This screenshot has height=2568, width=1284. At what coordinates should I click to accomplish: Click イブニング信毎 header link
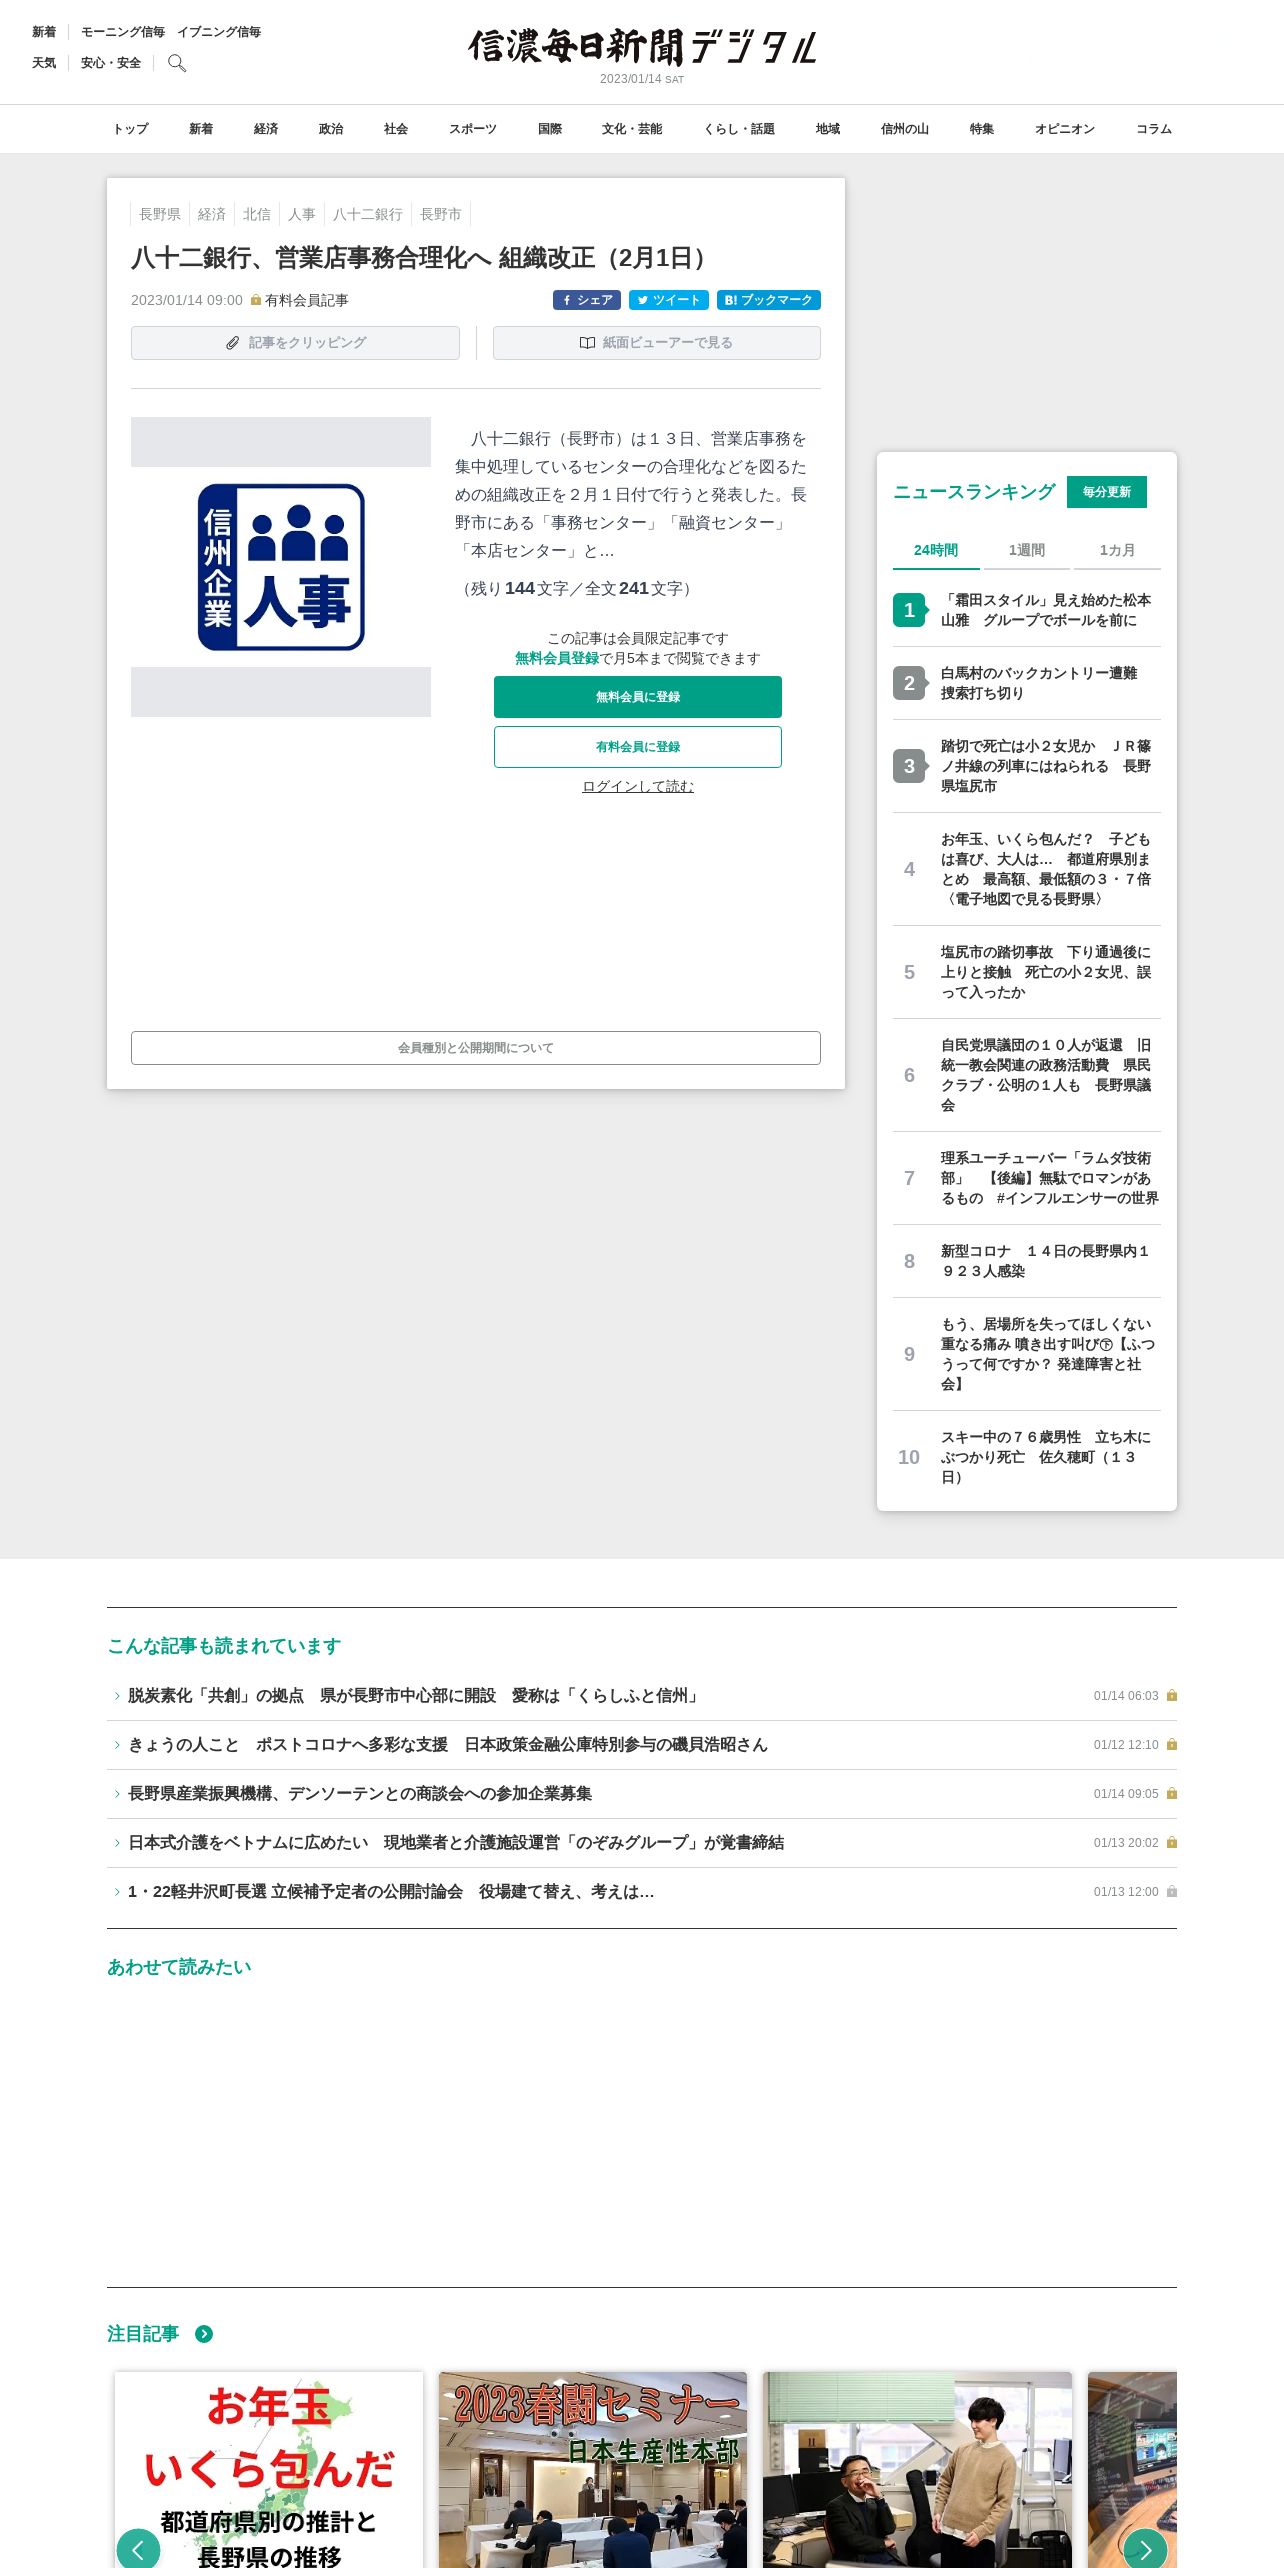point(219,32)
